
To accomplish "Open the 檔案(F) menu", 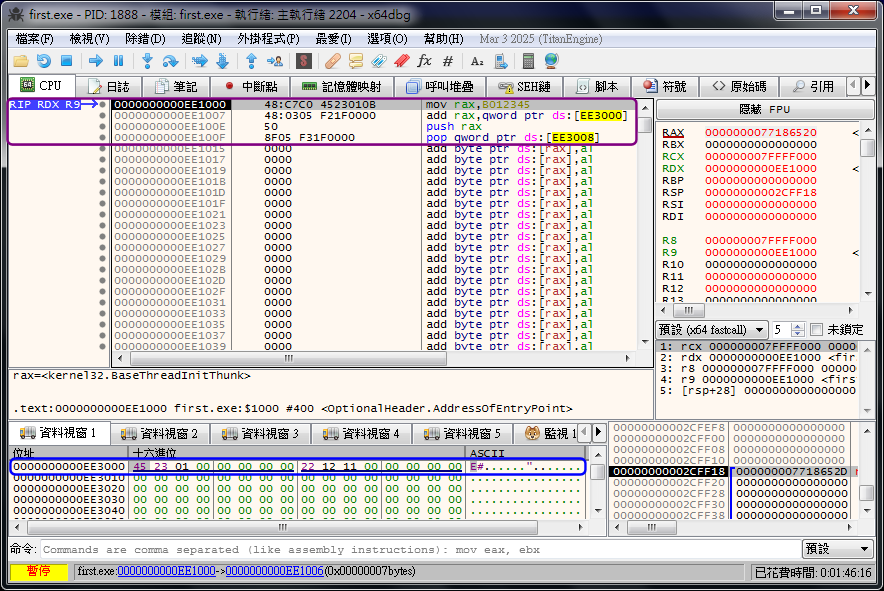I will [x=35, y=38].
